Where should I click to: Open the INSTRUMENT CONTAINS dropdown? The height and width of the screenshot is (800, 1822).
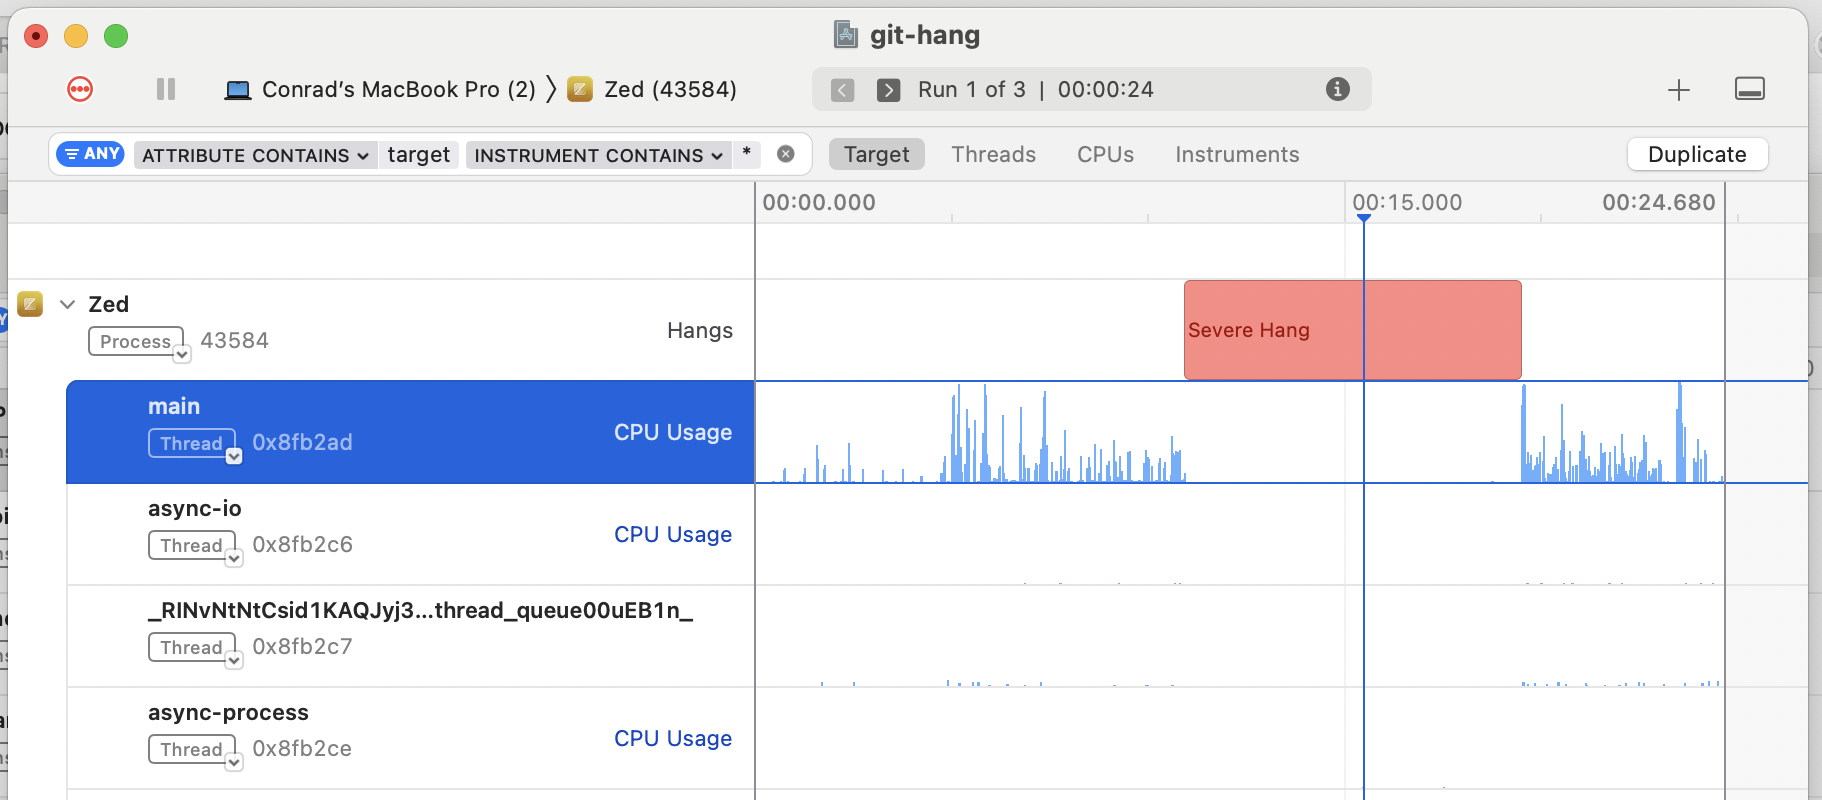597,155
